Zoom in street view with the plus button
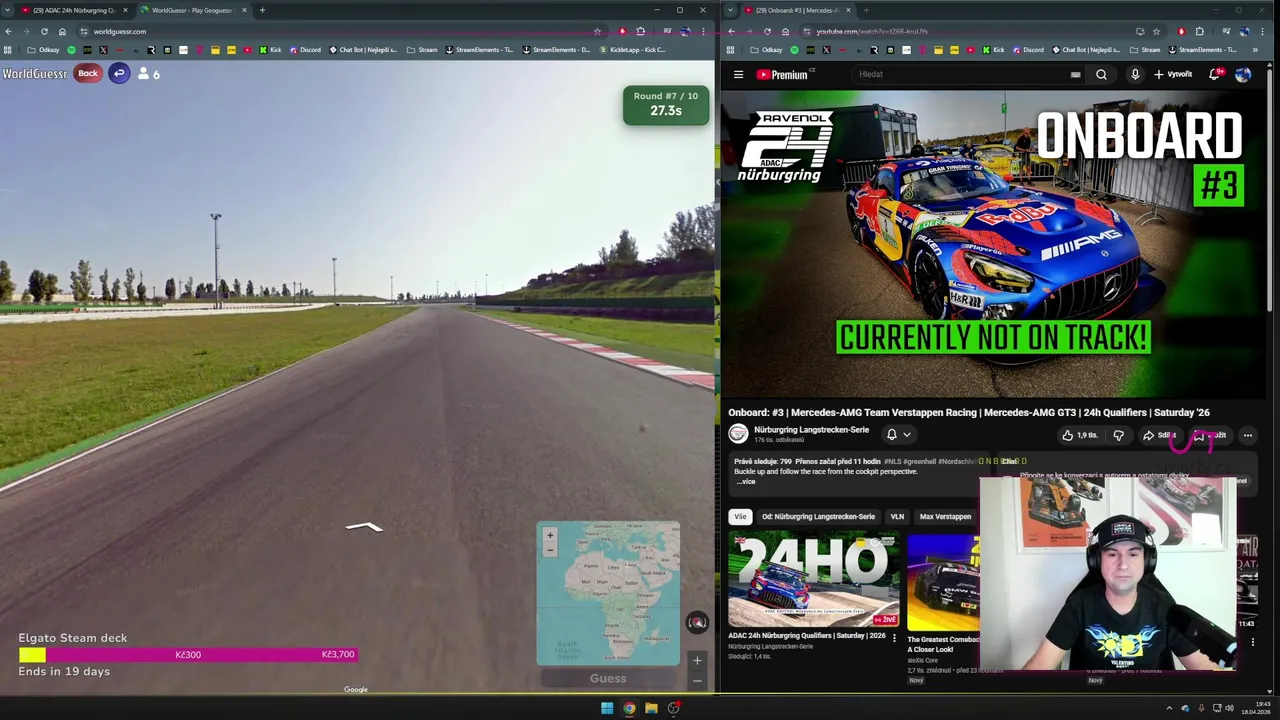 pos(697,660)
